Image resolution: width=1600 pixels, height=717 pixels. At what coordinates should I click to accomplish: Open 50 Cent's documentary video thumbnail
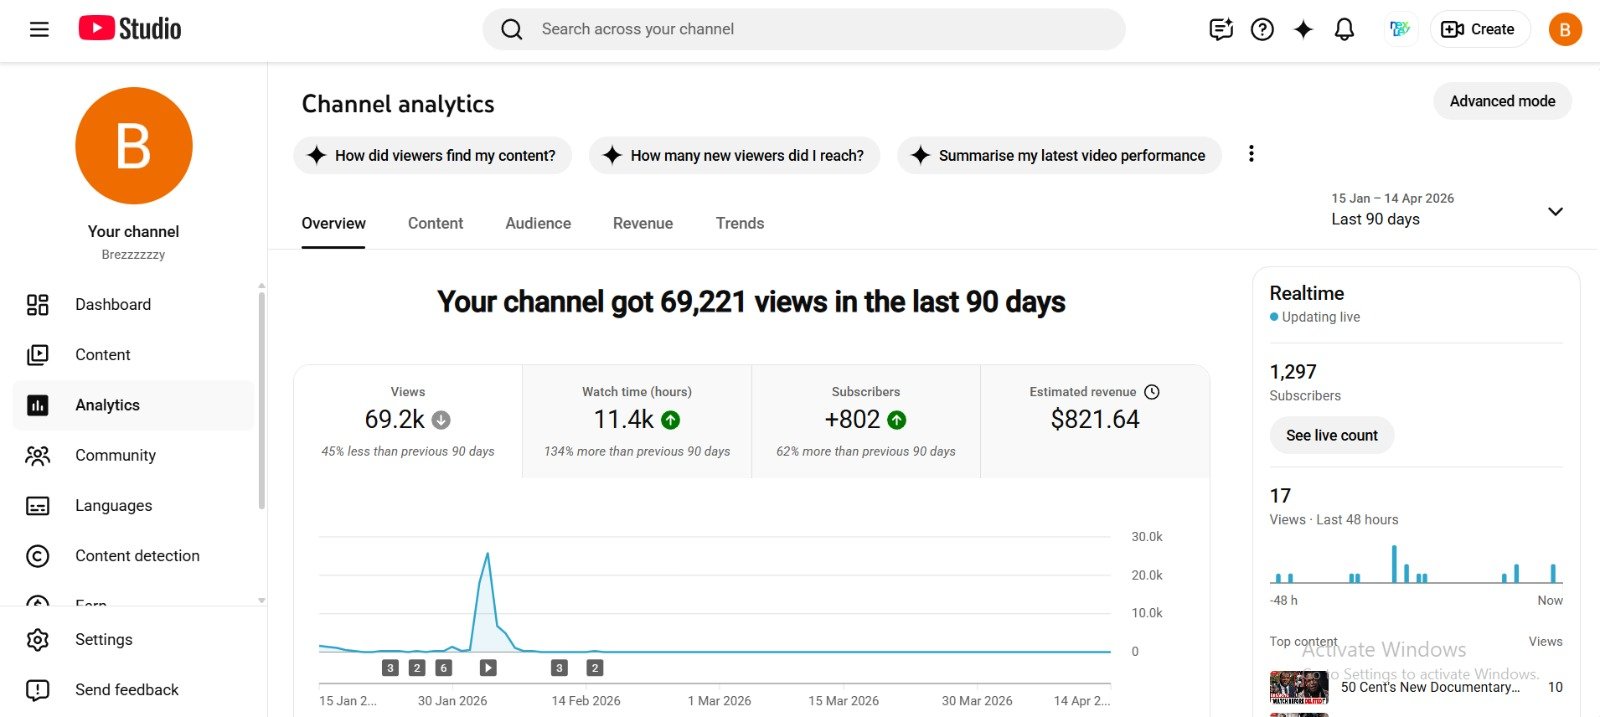[x=1298, y=687]
